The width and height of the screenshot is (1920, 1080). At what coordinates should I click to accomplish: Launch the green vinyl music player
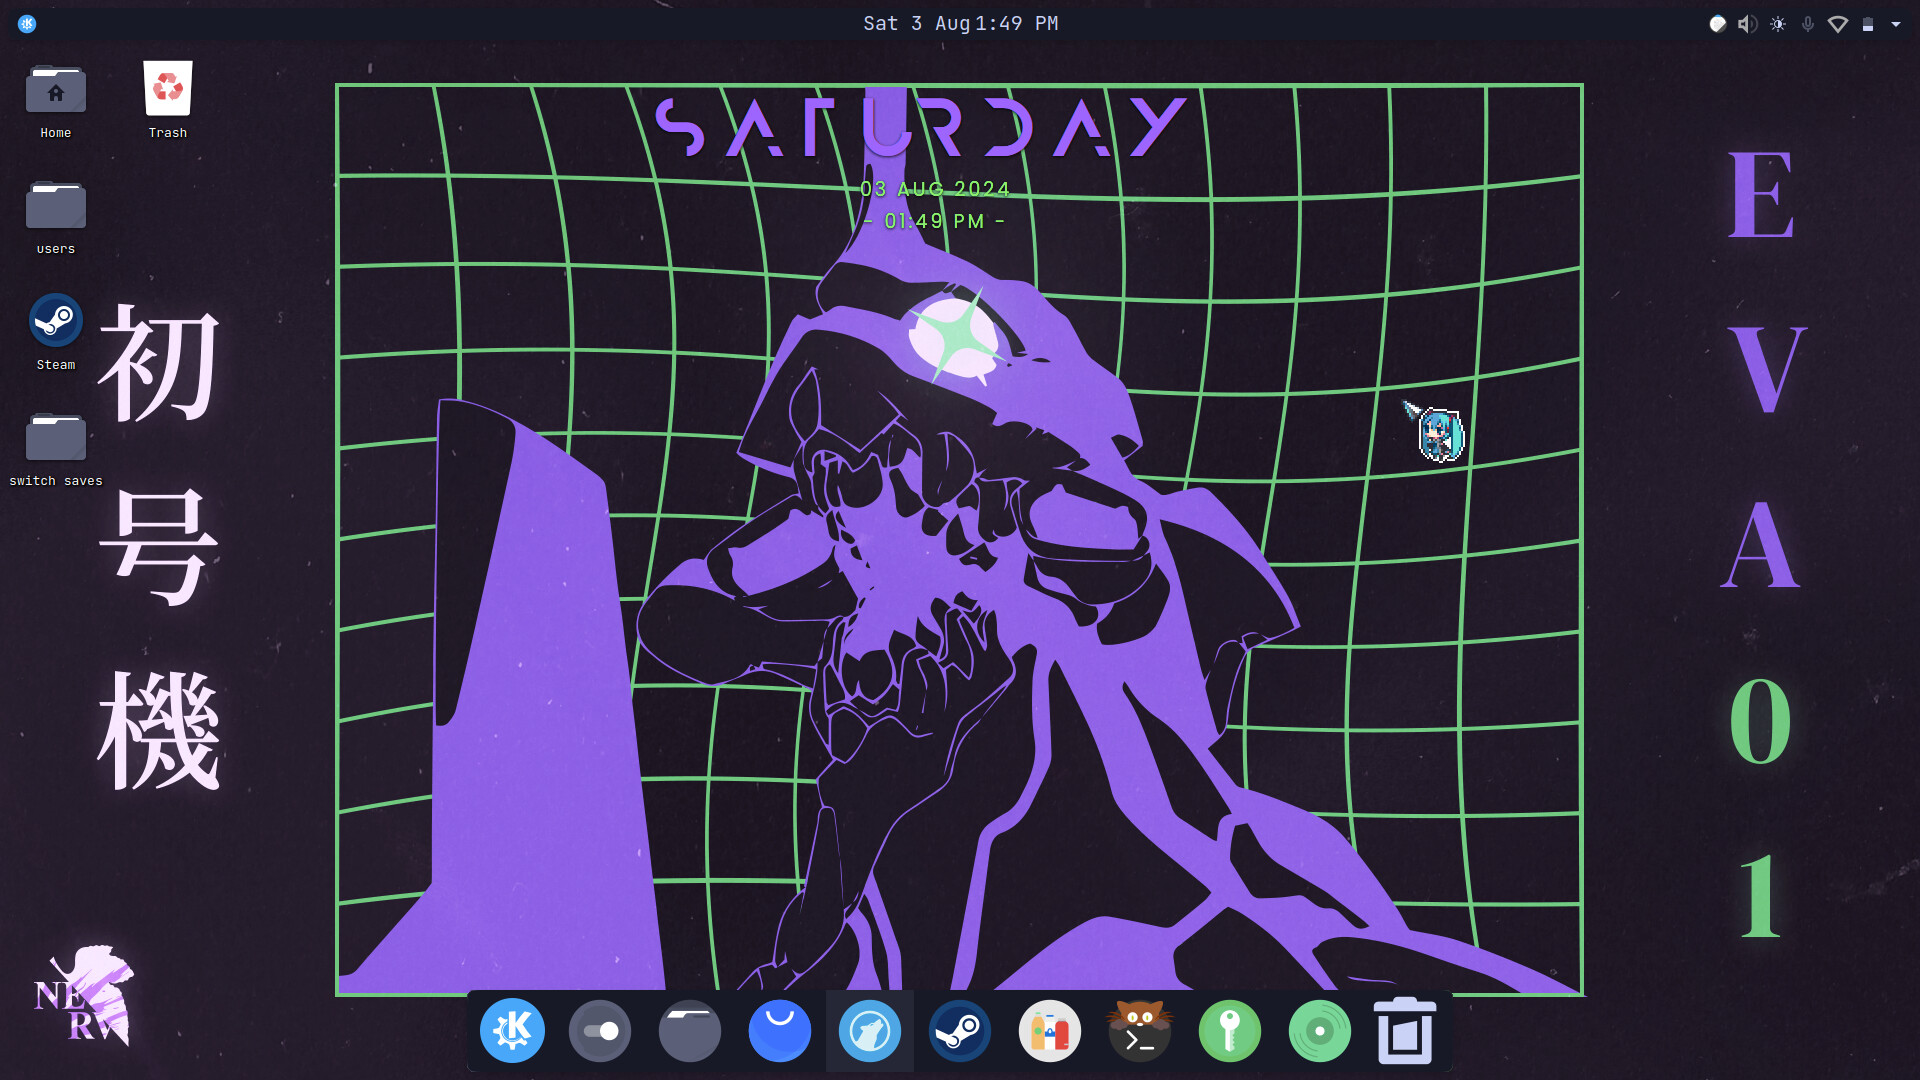click(1320, 1030)
